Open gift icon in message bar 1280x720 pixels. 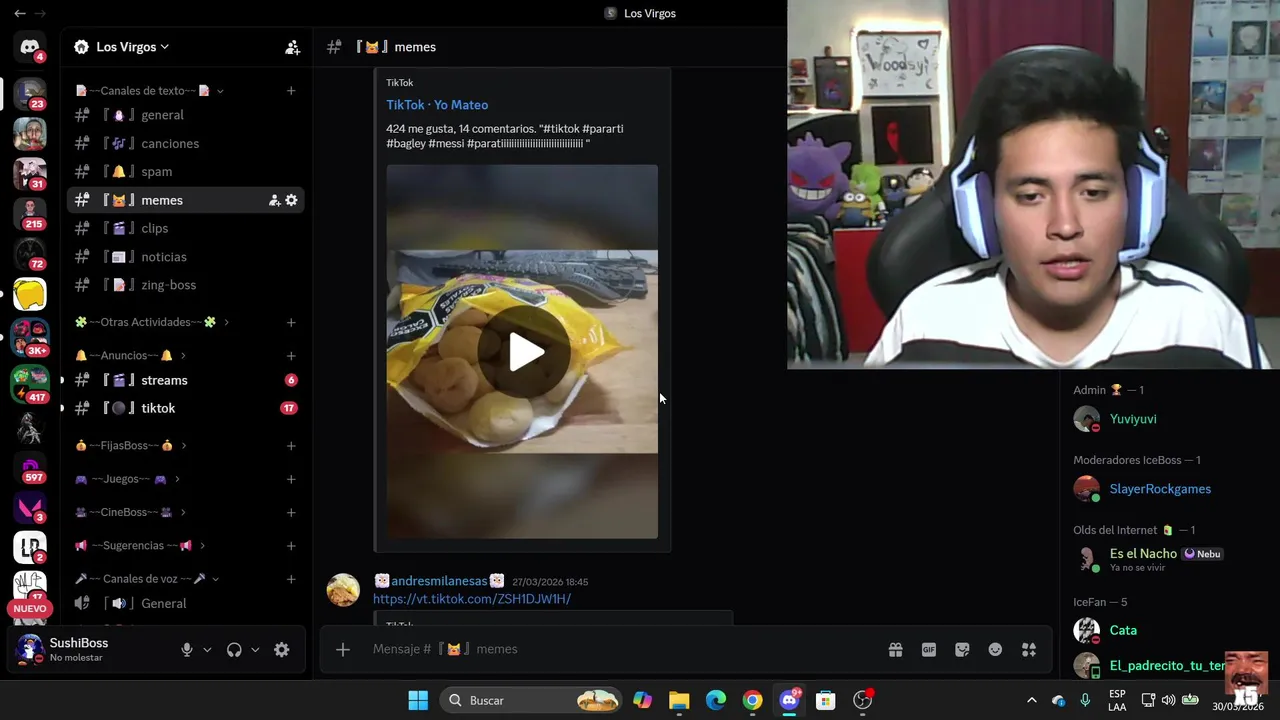[896, 650]
